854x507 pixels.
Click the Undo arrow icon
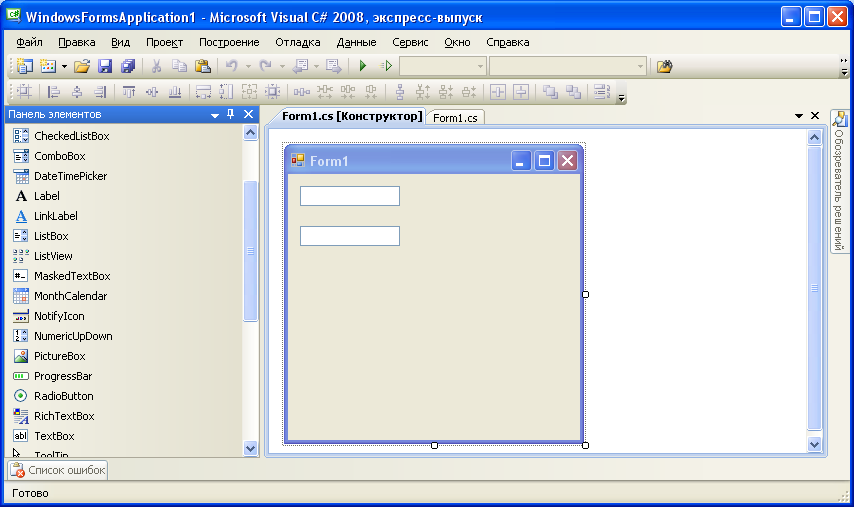(232, 66)
